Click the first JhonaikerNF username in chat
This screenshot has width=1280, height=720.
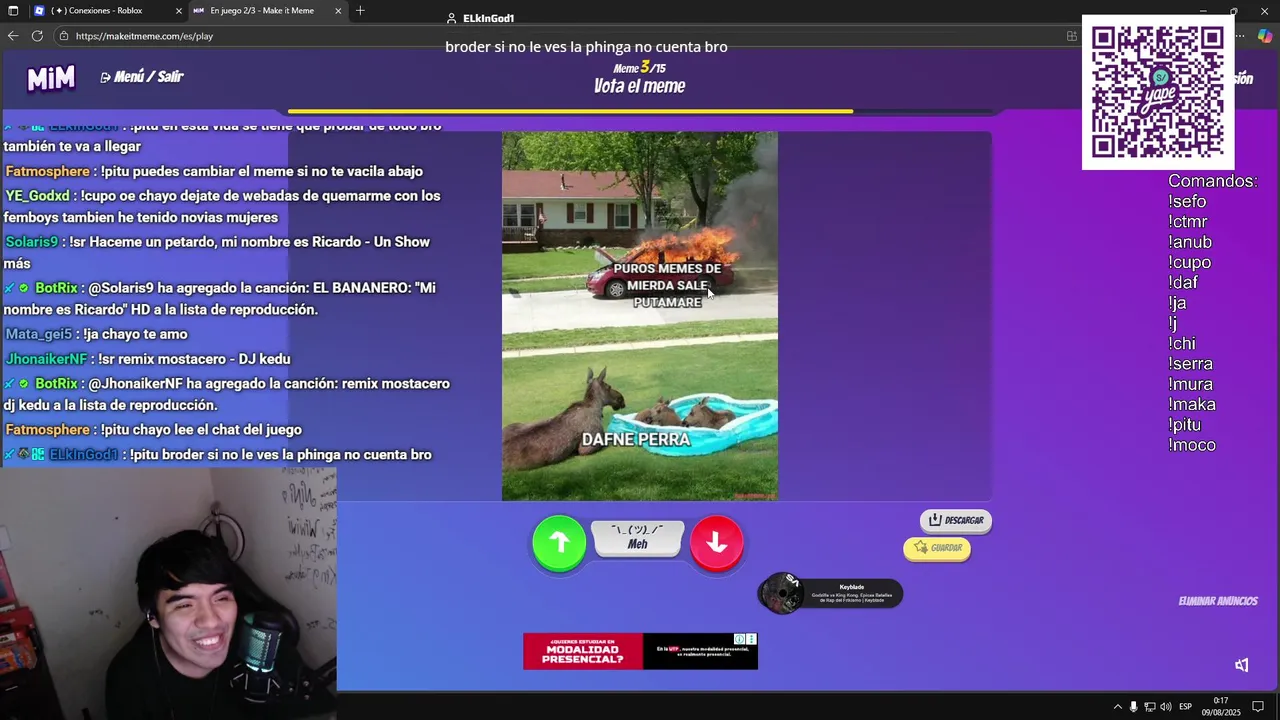[x=46, y=359]
